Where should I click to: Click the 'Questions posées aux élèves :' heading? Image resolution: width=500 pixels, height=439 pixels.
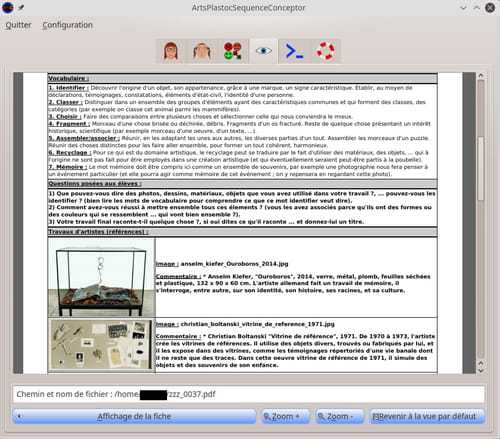95,184
